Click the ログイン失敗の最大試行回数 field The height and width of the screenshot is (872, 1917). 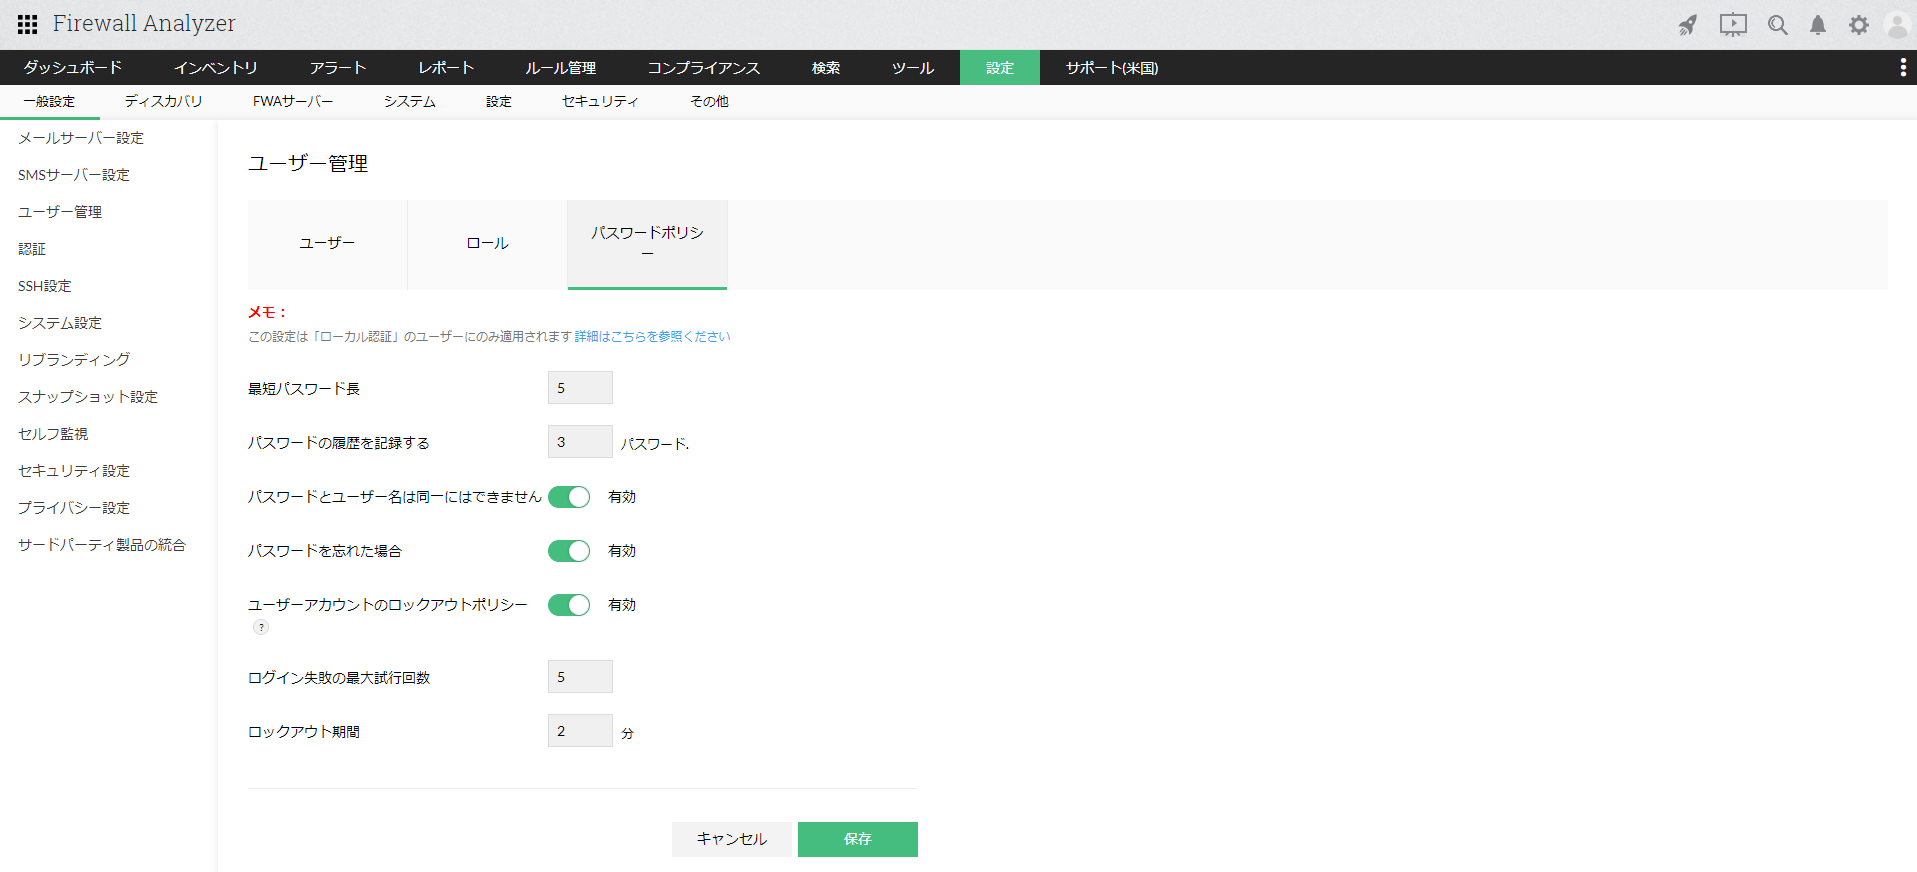coord(580,677)
